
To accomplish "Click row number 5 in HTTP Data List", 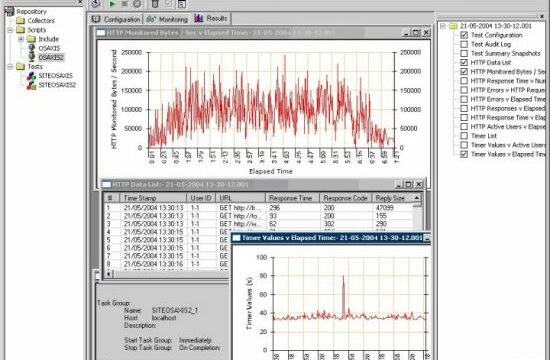I will 108,240.
